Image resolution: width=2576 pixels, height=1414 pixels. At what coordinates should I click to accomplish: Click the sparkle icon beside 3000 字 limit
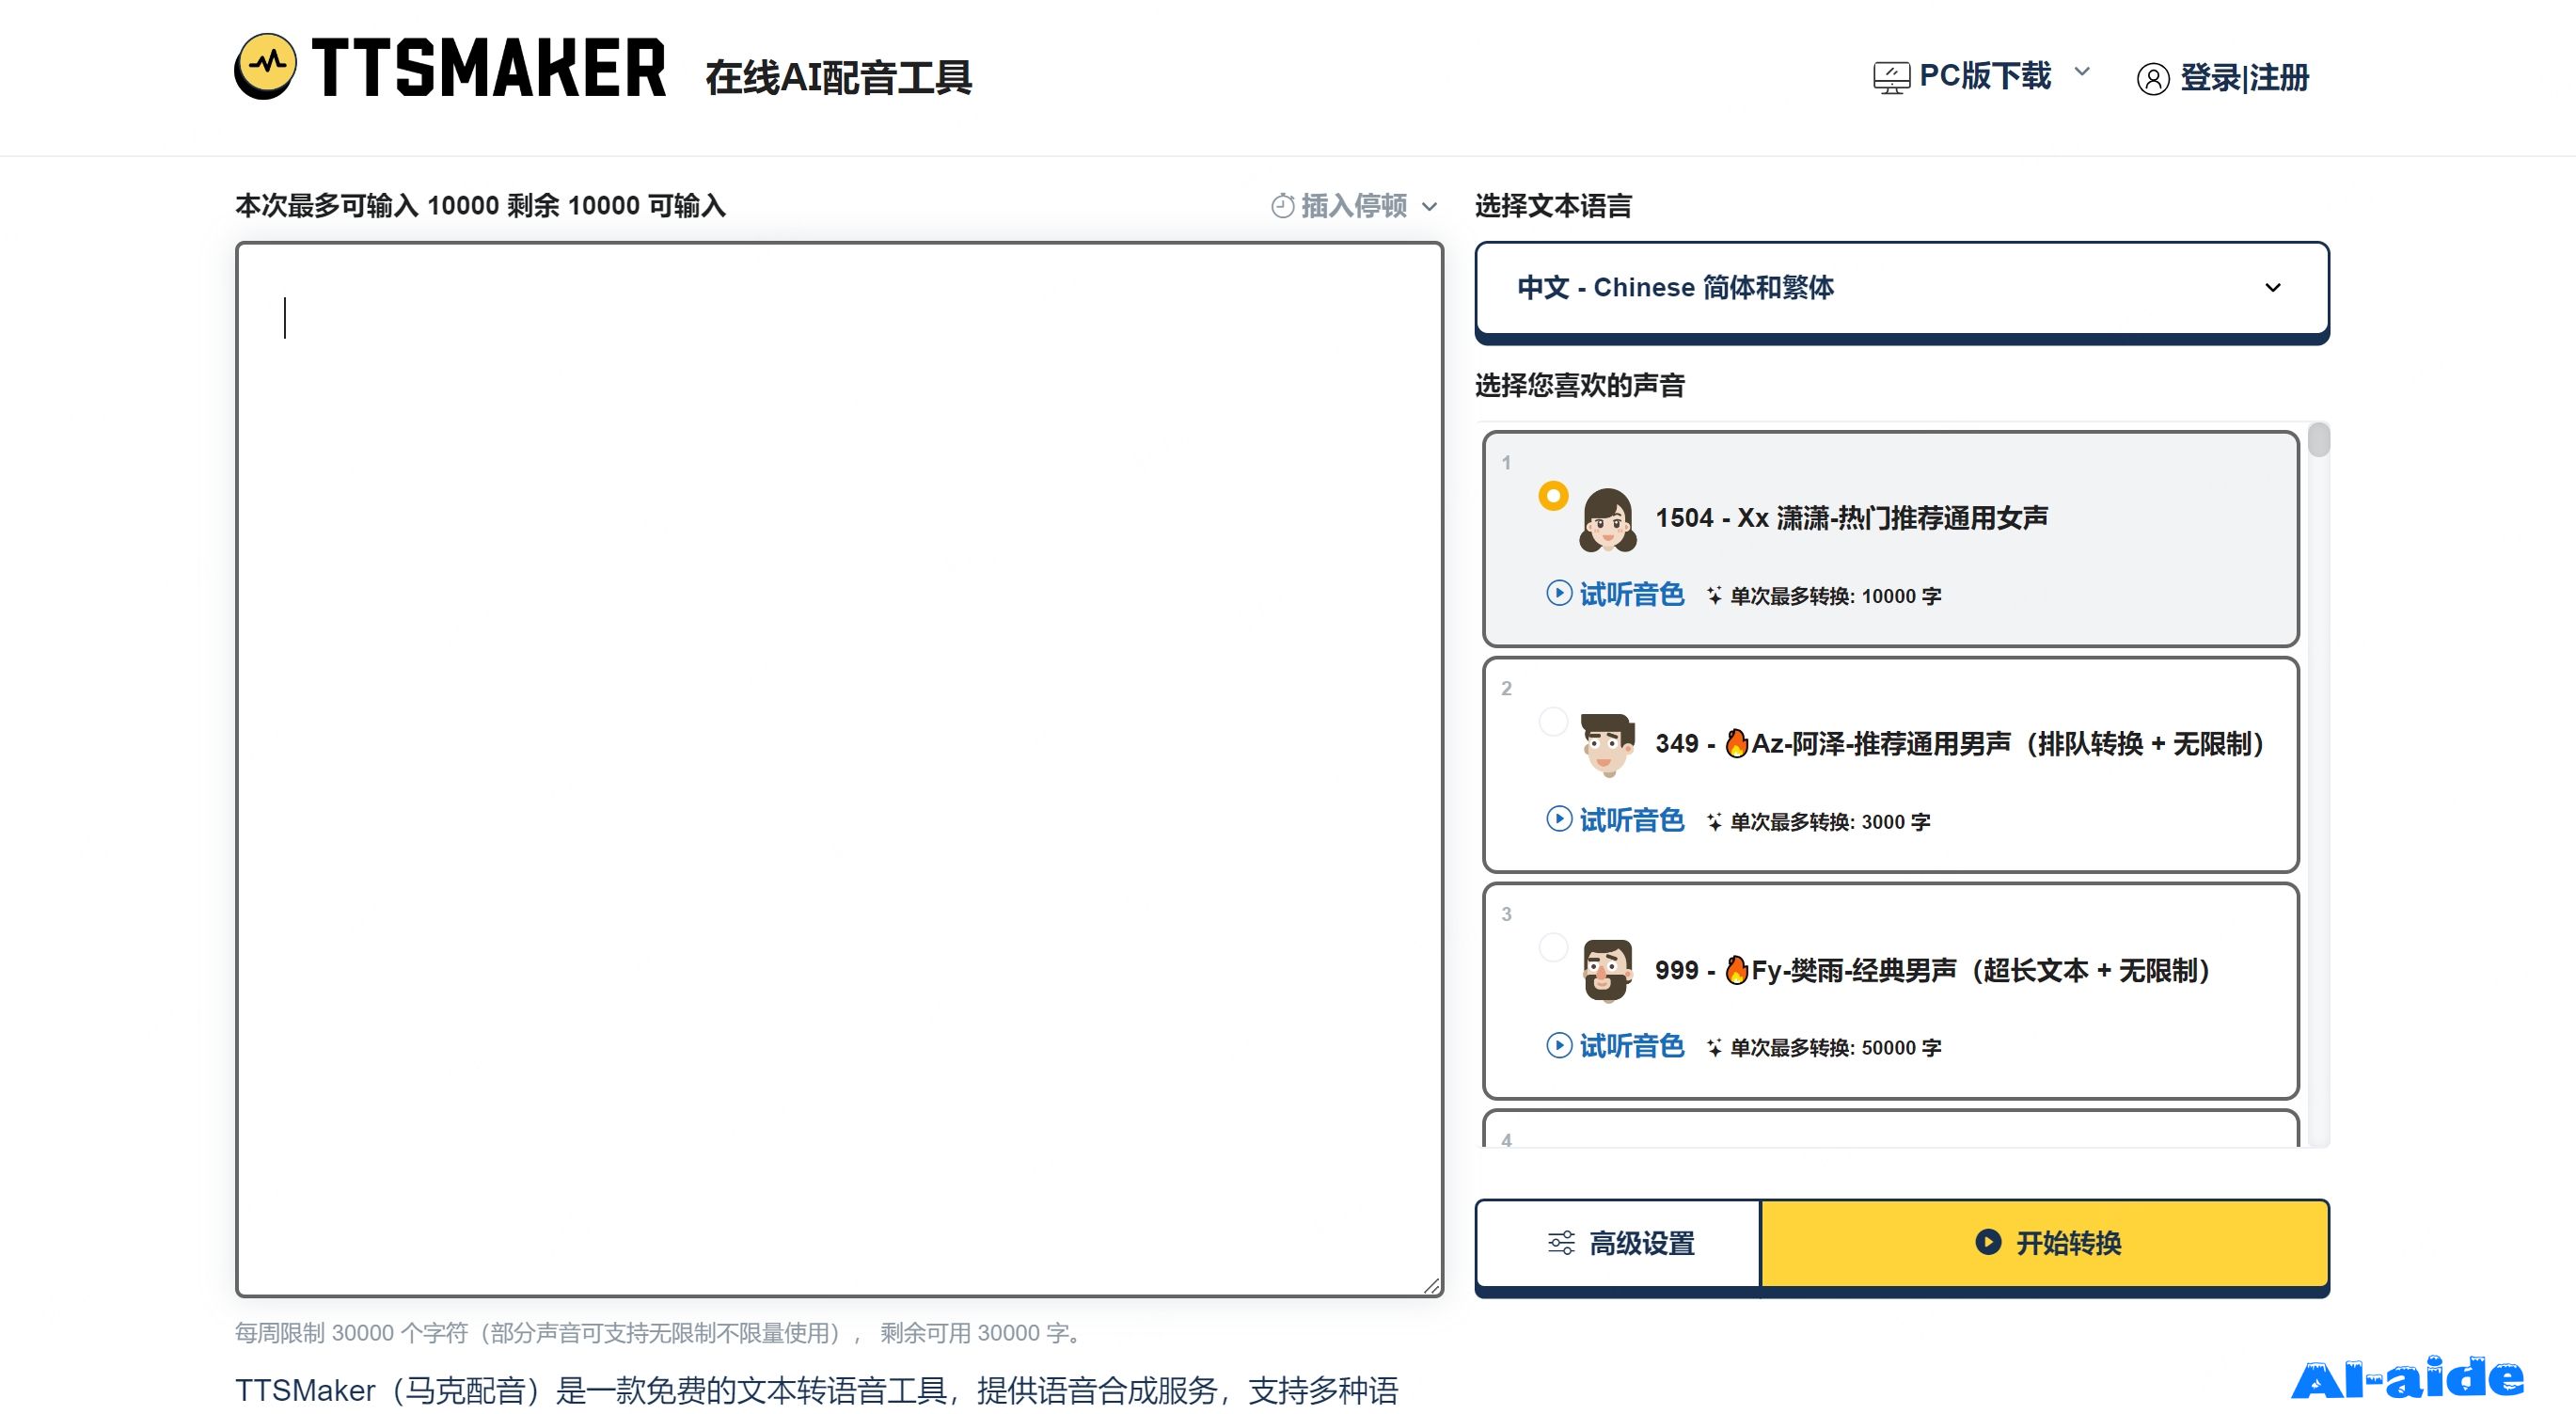pos(1714,821)
